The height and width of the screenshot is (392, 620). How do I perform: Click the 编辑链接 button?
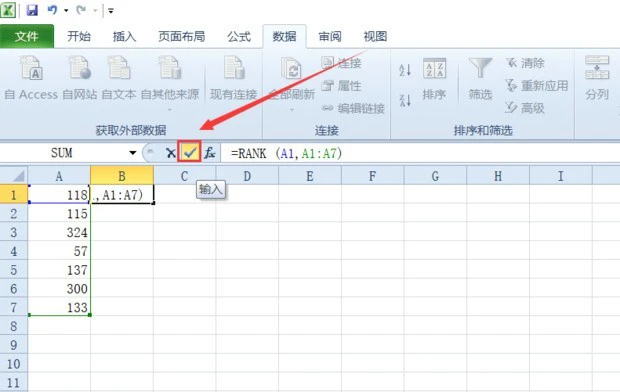tap(353, 108)
